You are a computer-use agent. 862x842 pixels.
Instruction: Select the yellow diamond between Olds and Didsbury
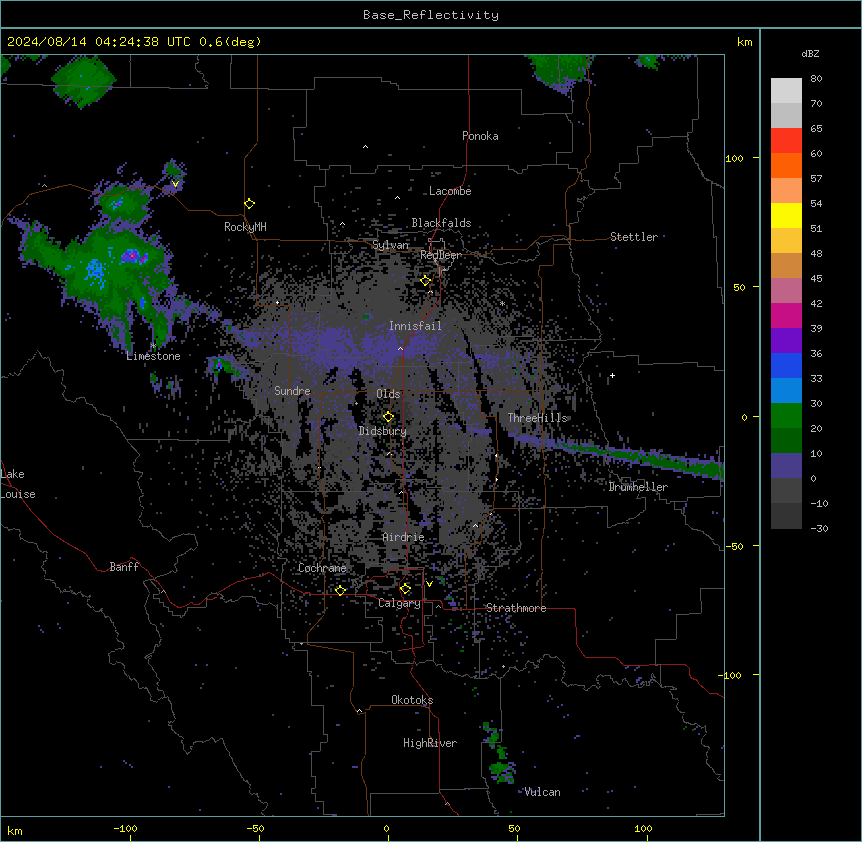388,417
